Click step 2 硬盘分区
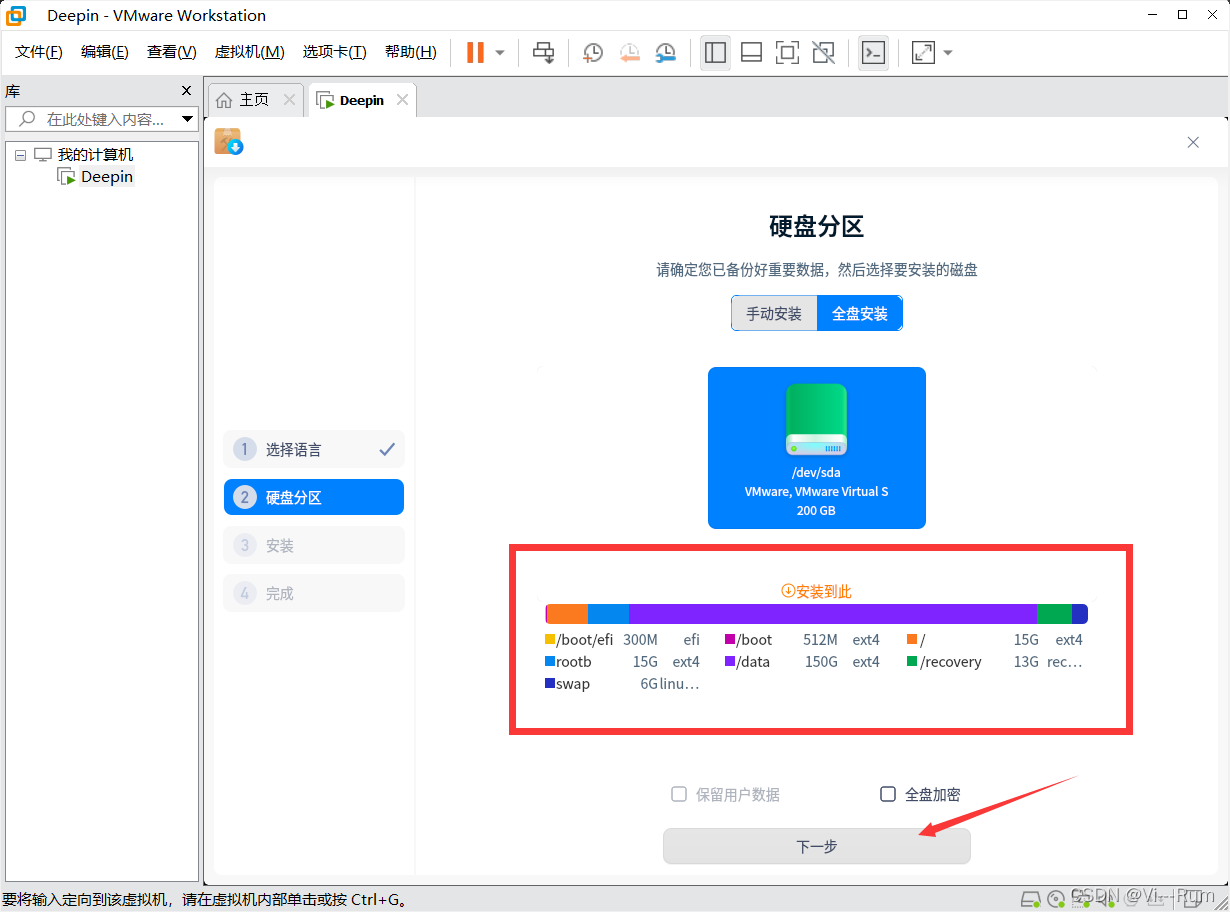The height and width of the screenshot is (912, 1230). pyautogui.click(x=314, y=497)
